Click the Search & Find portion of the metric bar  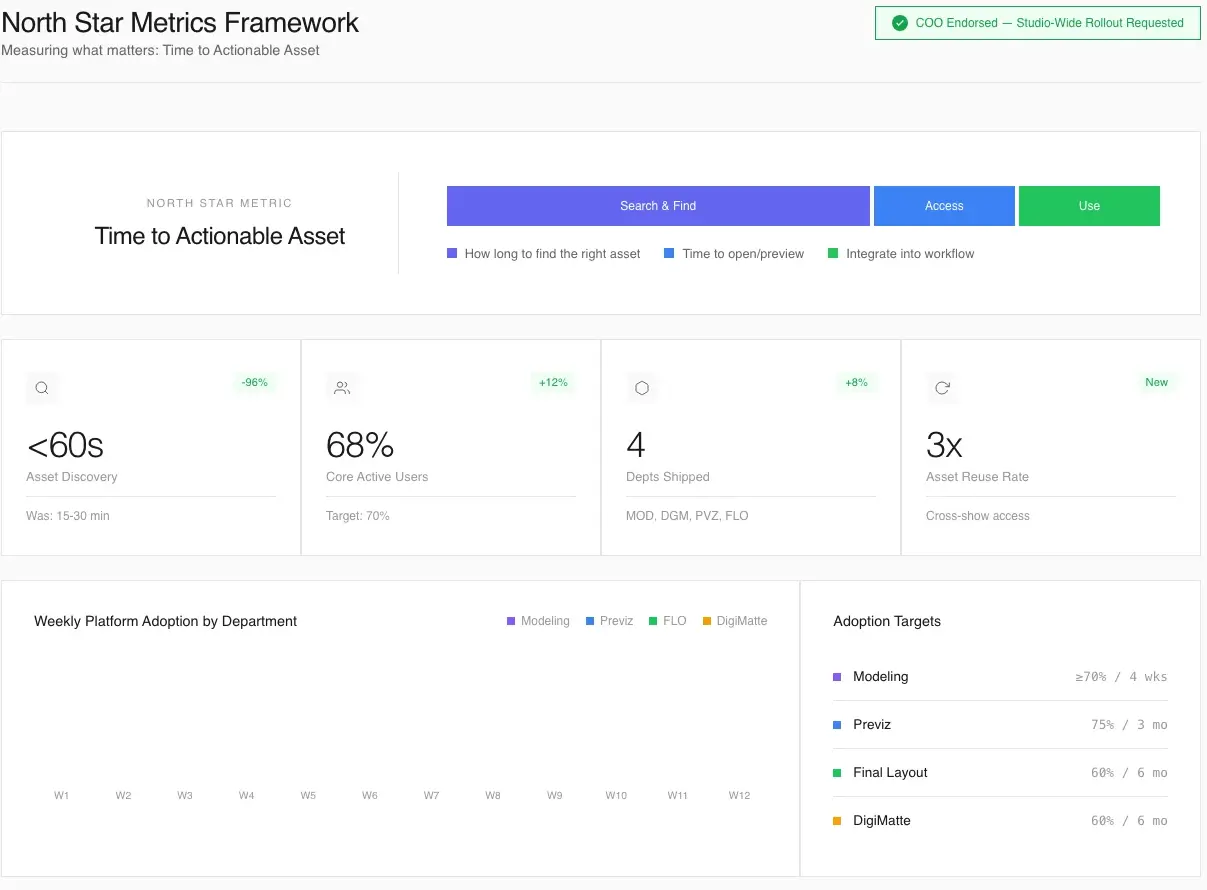658,206
